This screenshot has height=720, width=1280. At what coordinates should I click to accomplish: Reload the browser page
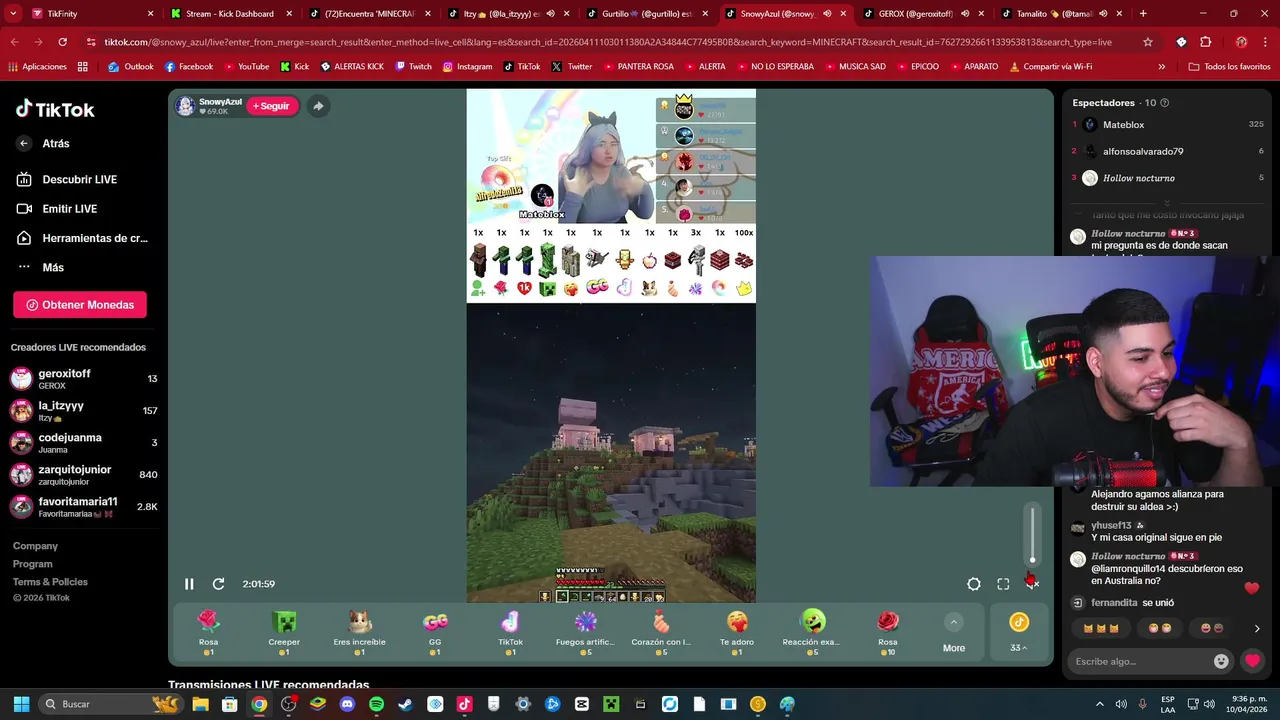click(x=62, y=42)
